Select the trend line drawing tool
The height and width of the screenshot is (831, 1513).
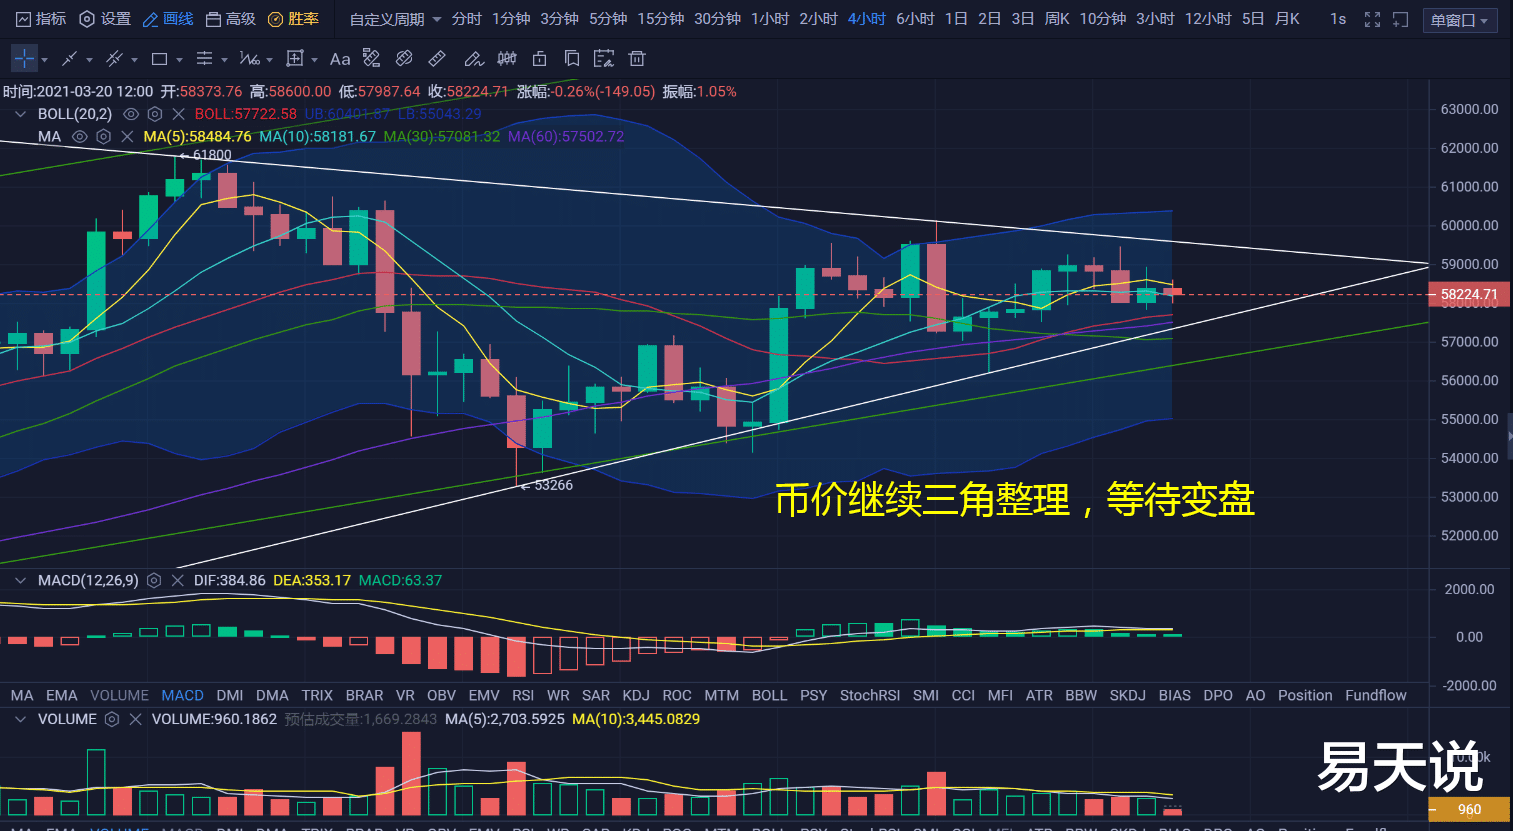[69, 59]
